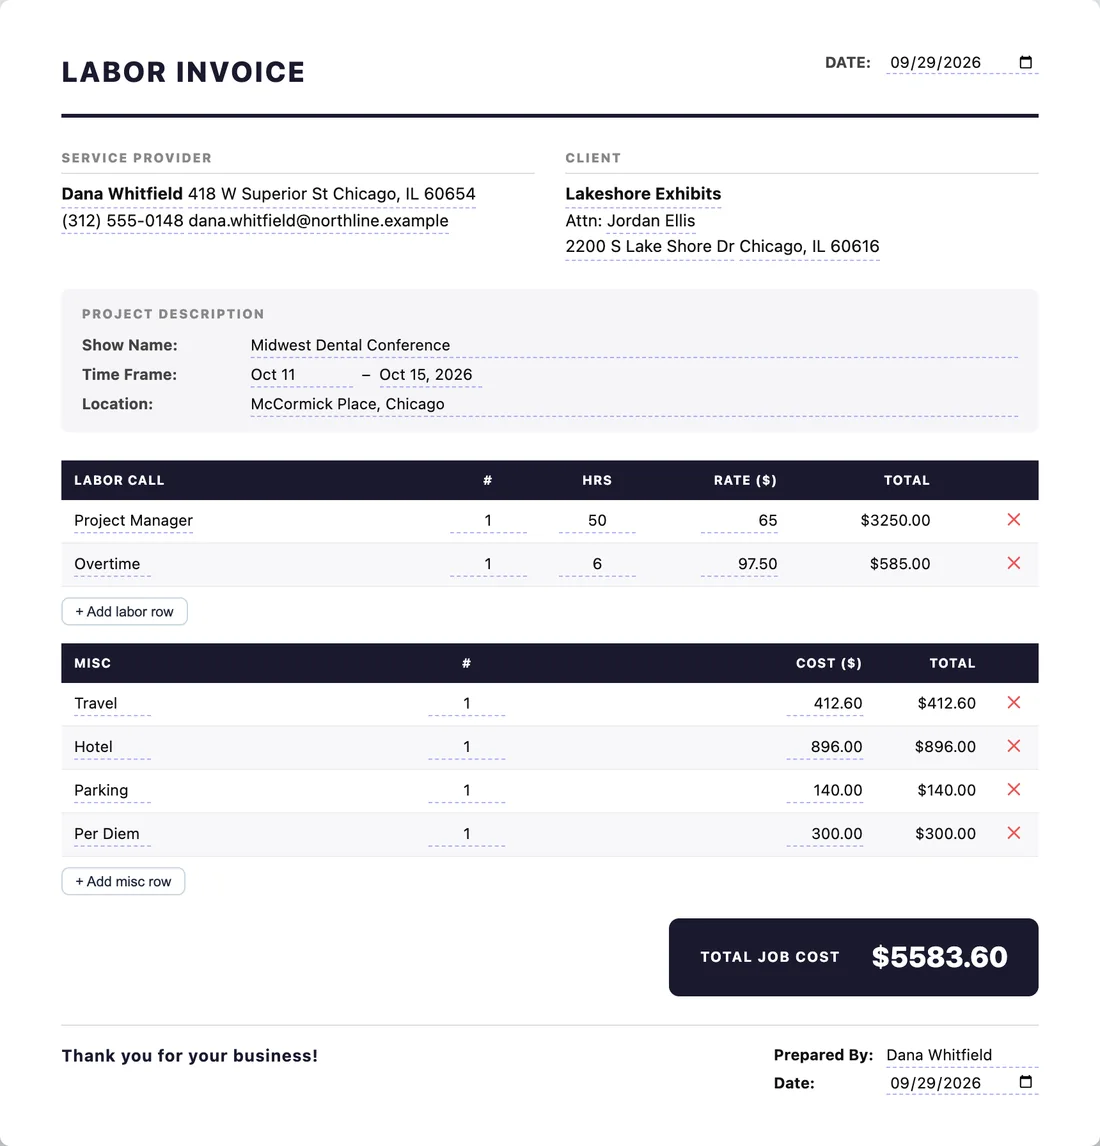Change the Hotel quantity field

tap(466, 747)
